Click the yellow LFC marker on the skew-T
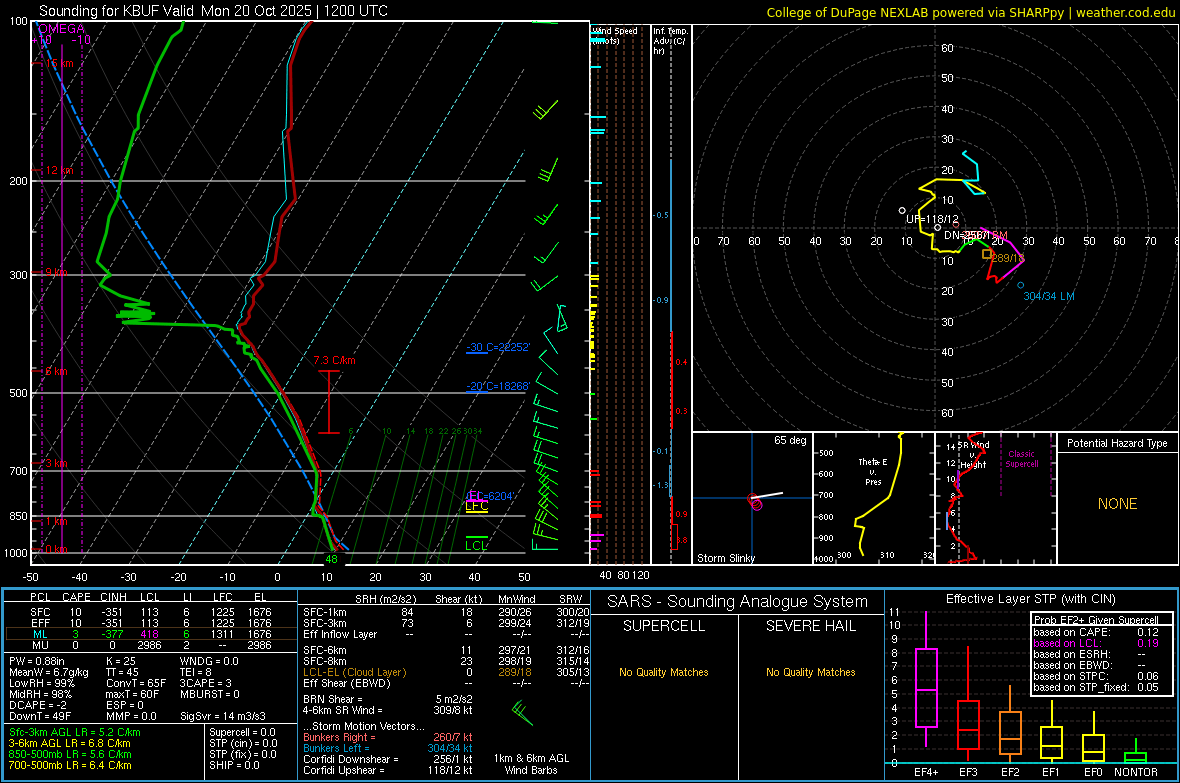Screen dimensions: 1180x783 (476, 506)
